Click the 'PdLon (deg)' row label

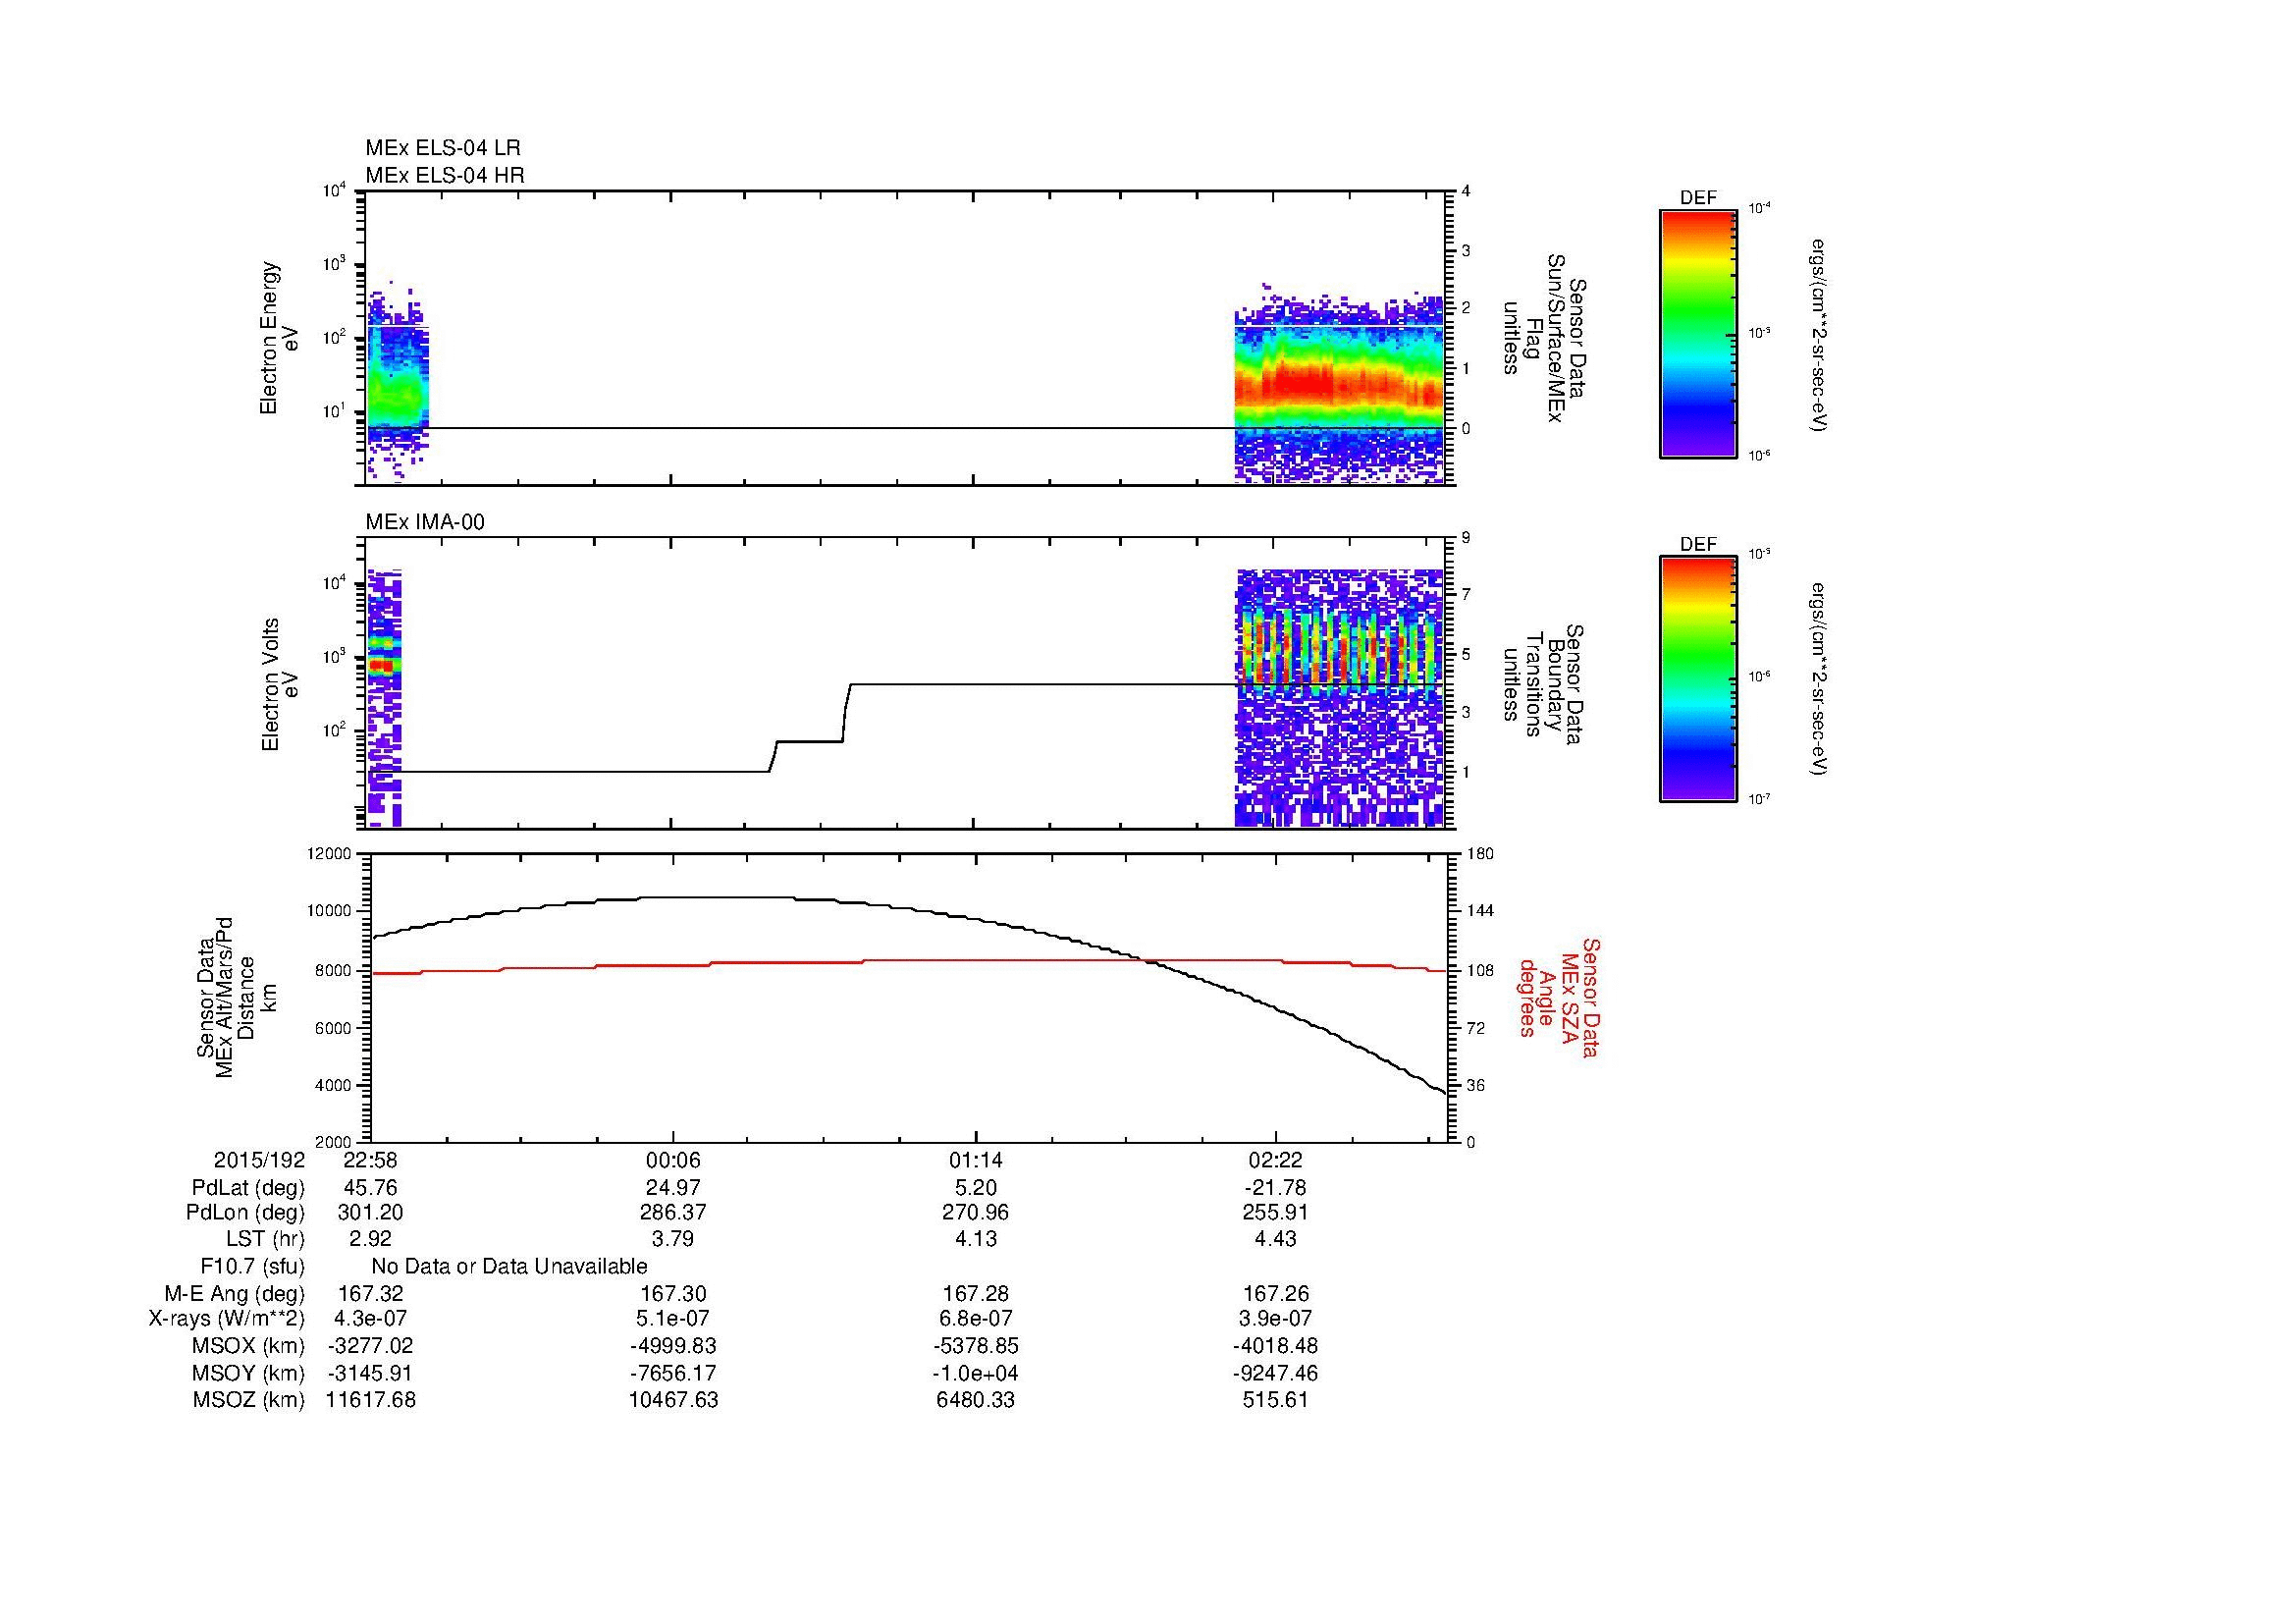click(245, 1213)
